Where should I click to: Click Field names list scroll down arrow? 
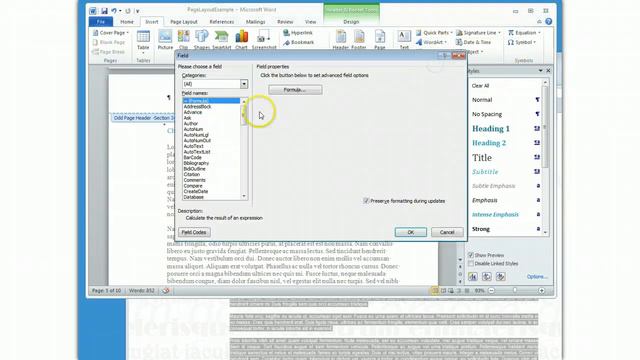tap(244, 197)
